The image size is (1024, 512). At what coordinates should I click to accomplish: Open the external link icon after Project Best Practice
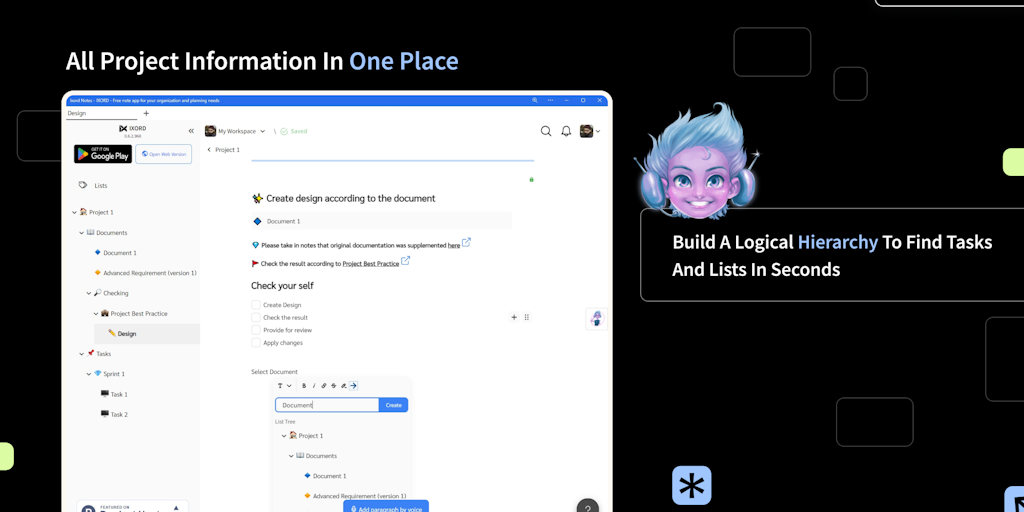[x=406, y=261]
